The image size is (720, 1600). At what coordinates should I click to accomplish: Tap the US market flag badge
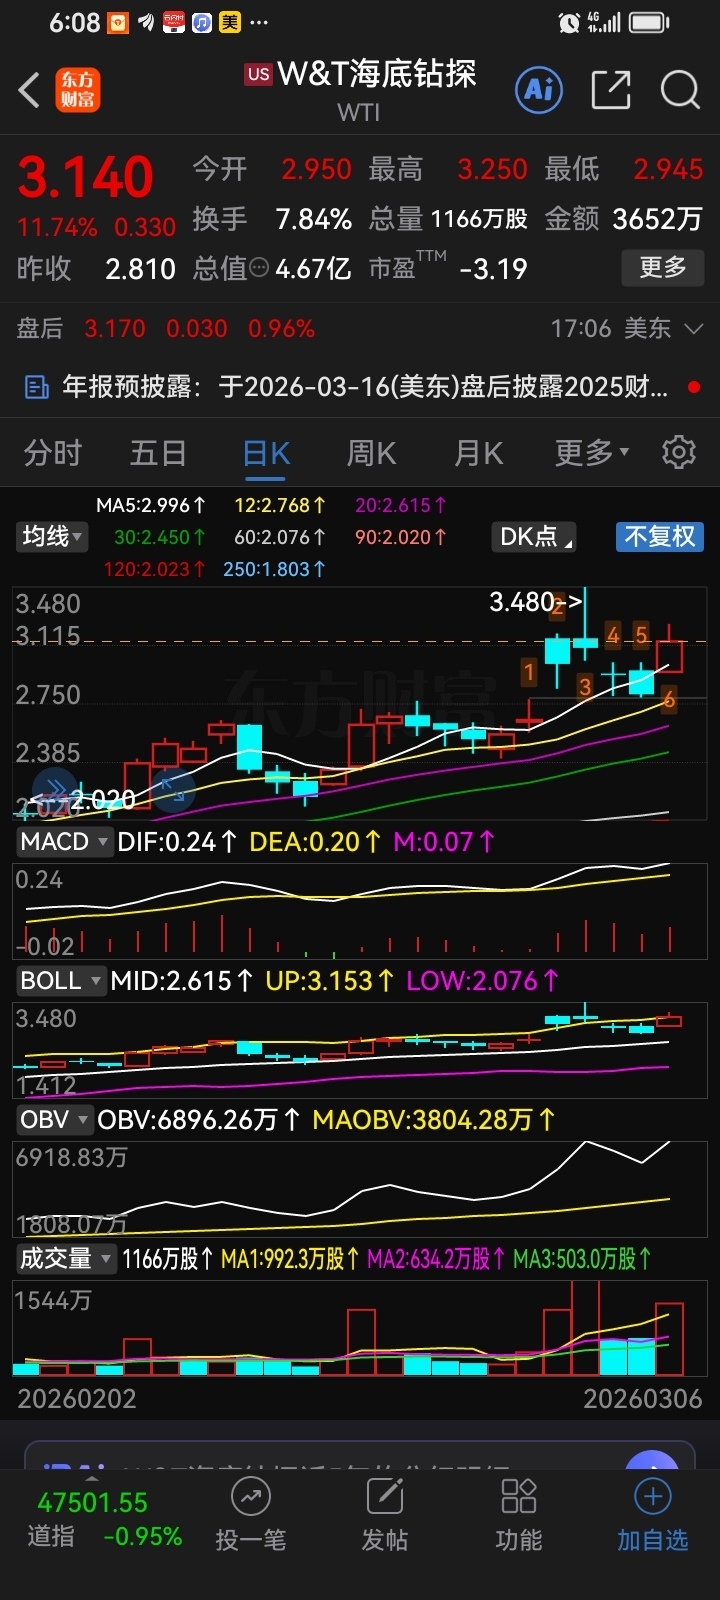[259, 74]
